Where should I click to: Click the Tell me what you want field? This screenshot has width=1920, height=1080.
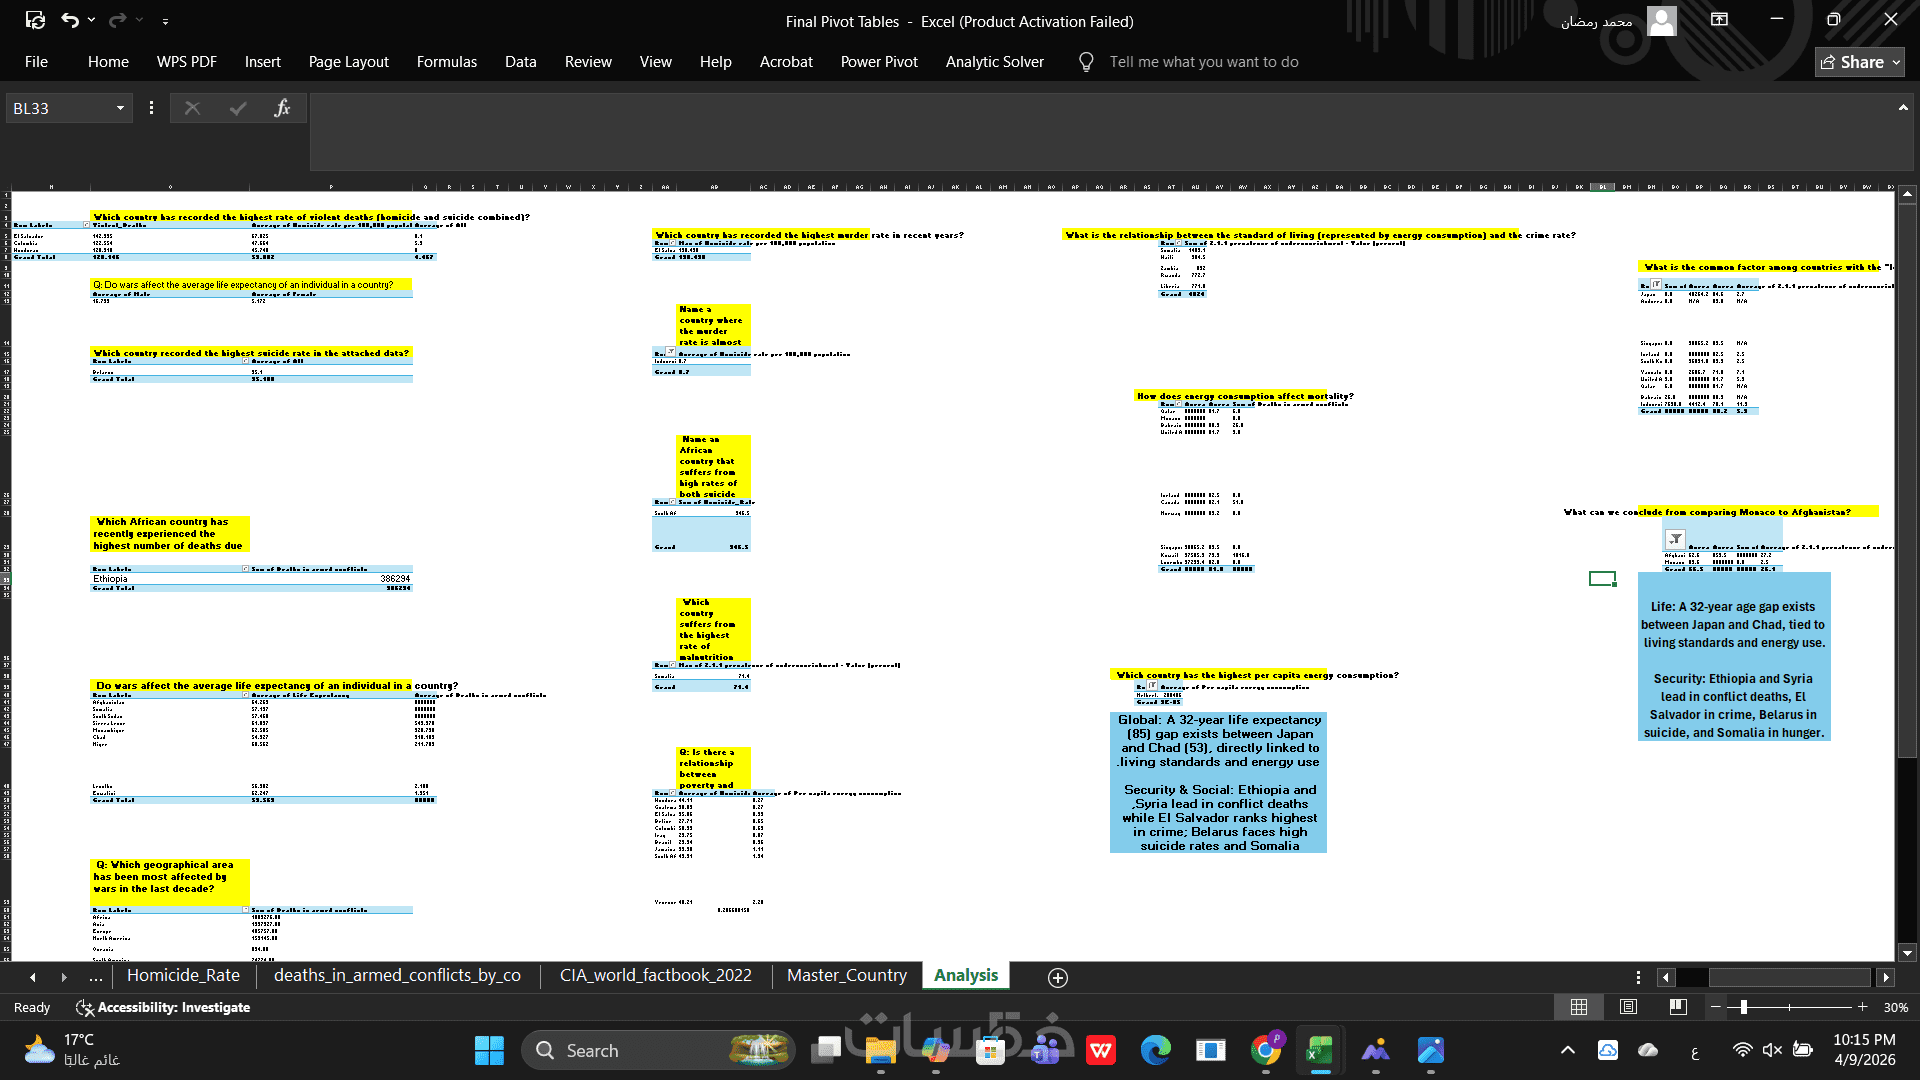pos(1203,62)
